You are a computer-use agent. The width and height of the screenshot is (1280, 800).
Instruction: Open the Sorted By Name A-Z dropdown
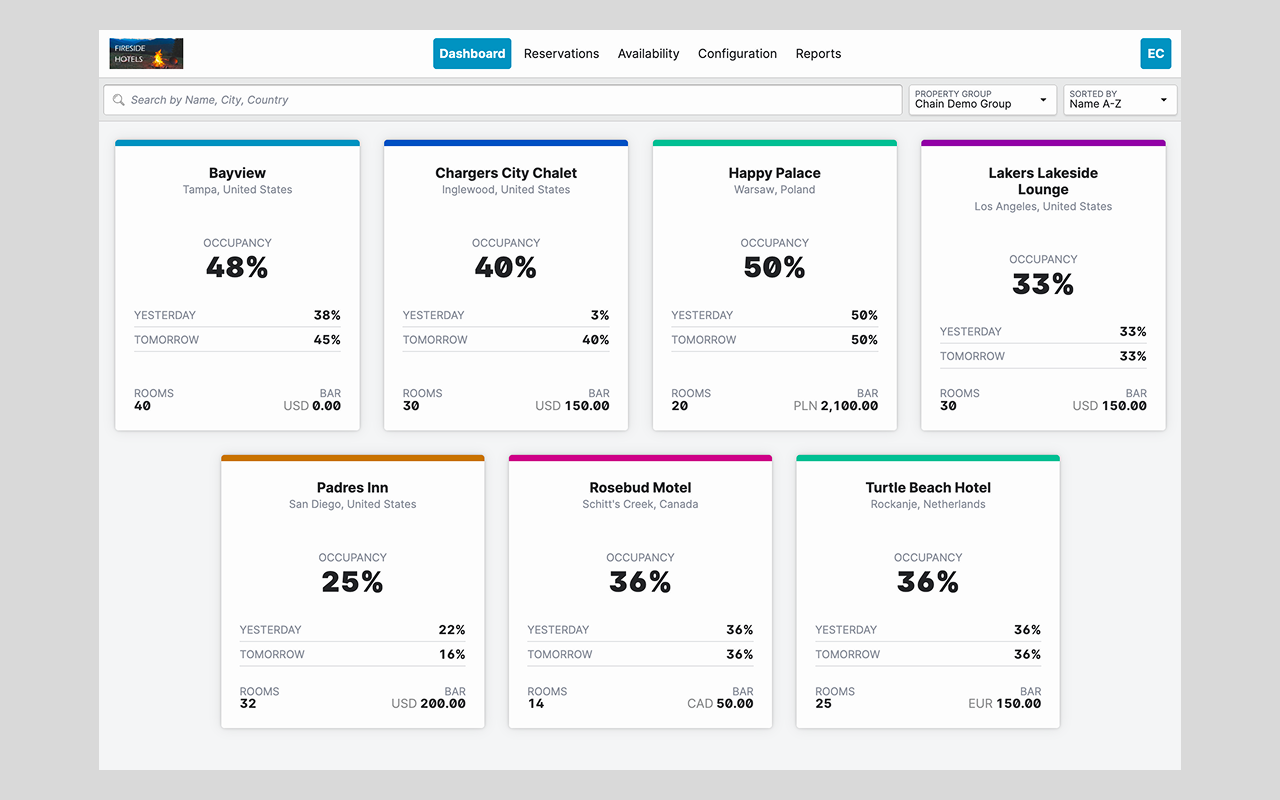click(1120, 100)
